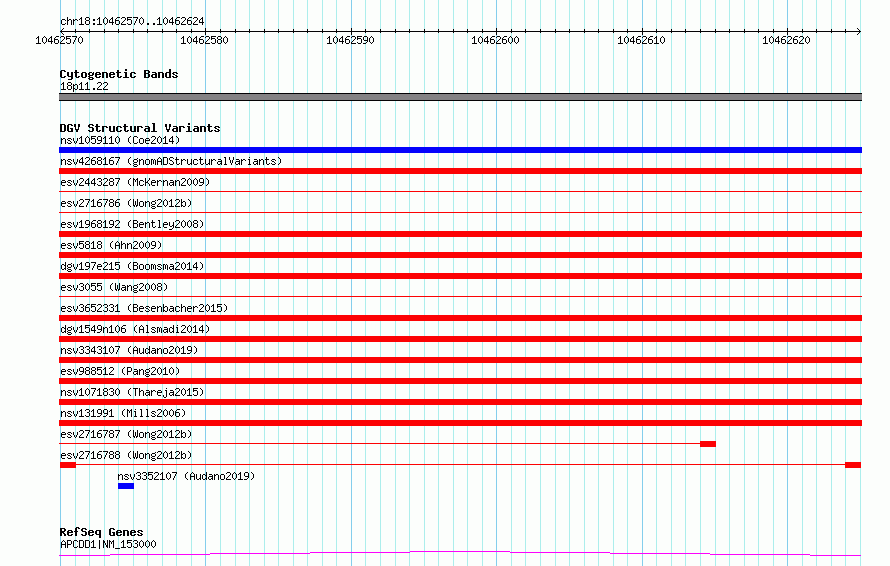Click esv2716788 (Wong2012b) label

pos(126,455)
